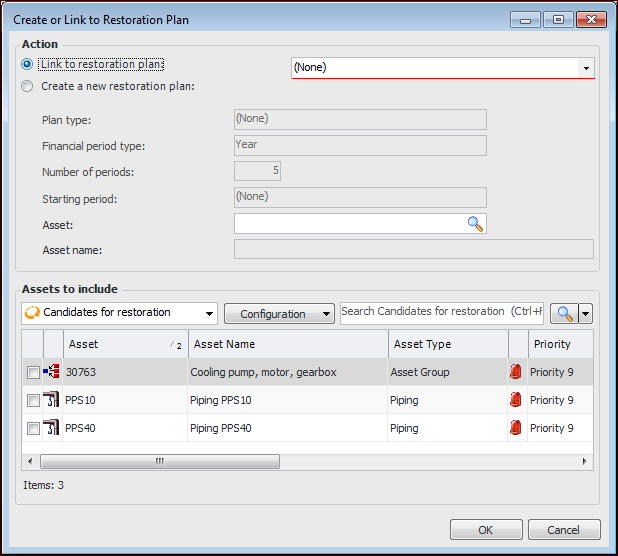The height and width of the screenshot is (556, 618).
Task: Select 'Create a new restoration plan' radio button
Action: pyautogui.click(x=27, y=86)
